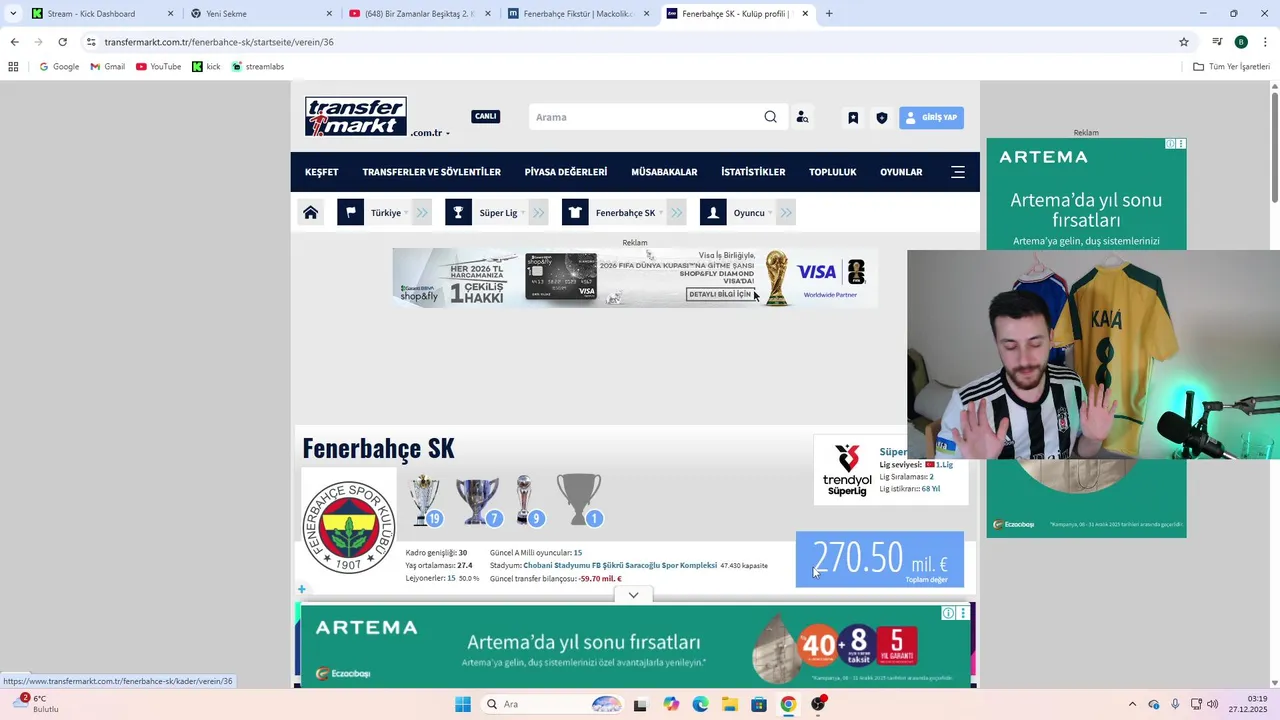
Task: Click the Fenerbahçe club crest
Action: click(349, 527)
